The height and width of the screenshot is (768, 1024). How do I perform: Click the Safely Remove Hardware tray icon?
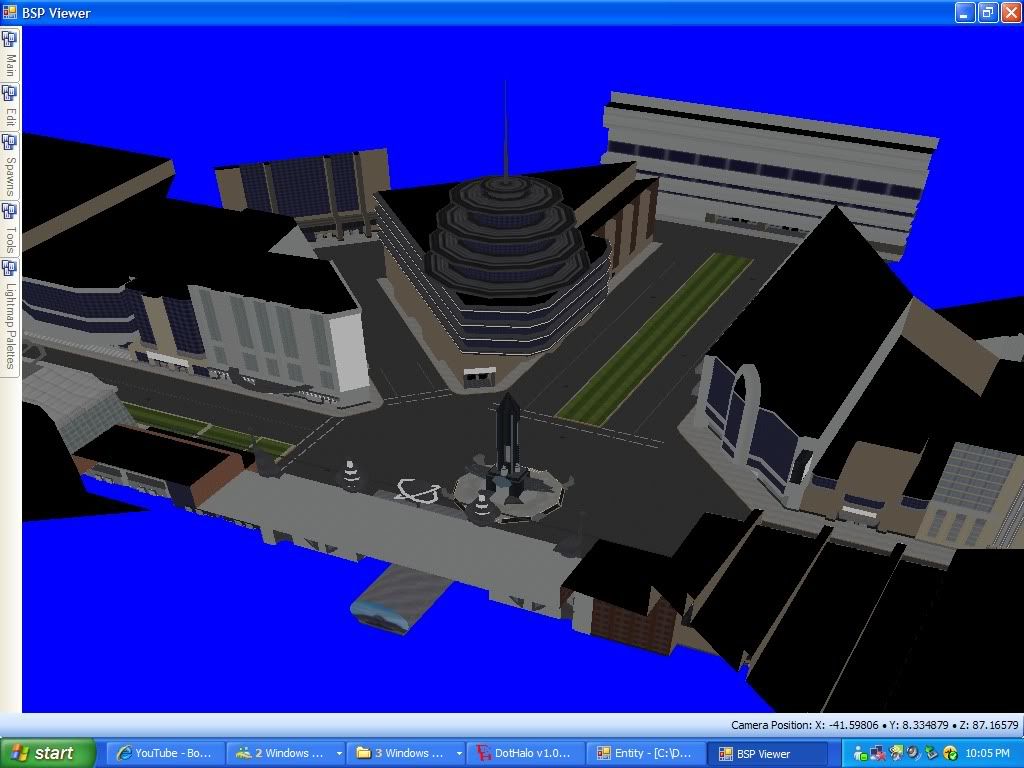click(931, 754)
